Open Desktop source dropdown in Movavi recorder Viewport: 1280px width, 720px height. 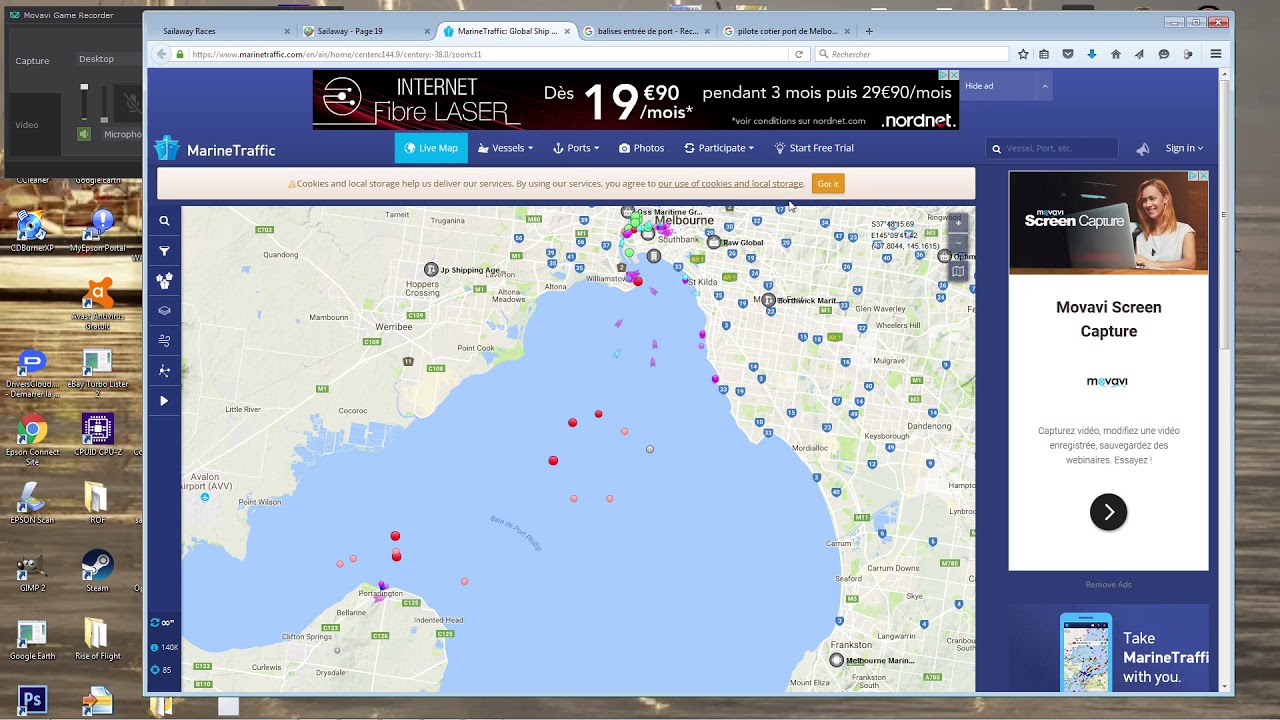(106, 59)
